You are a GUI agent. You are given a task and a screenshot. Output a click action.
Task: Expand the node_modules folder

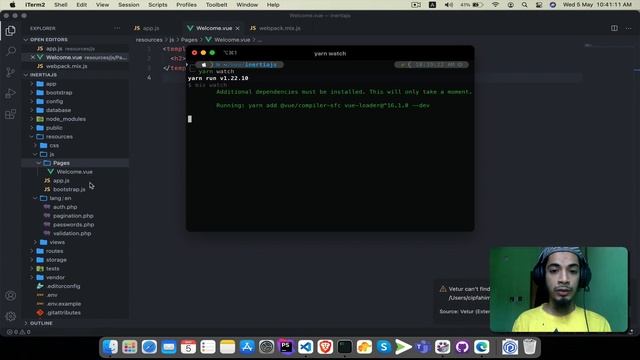click(x=65, y=119)
